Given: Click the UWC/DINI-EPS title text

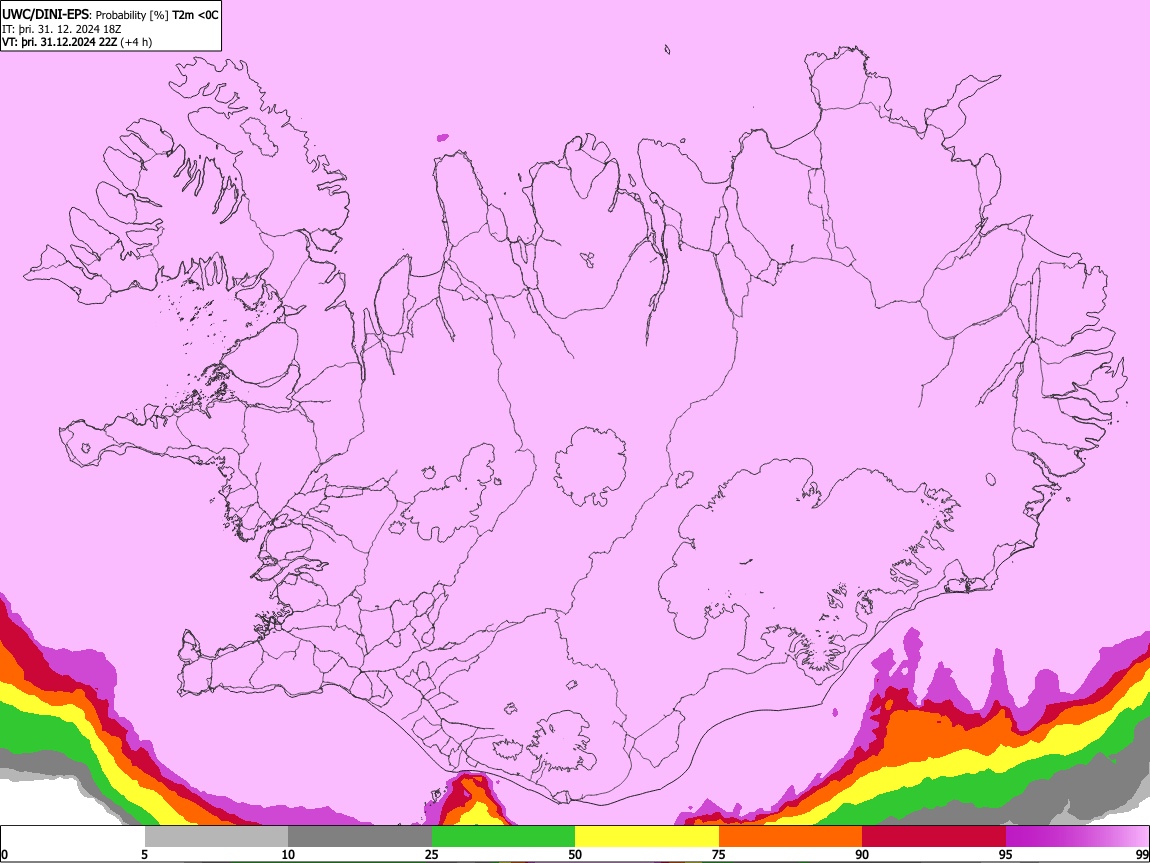Looking at the screenshot, I should tap(45, 15).
